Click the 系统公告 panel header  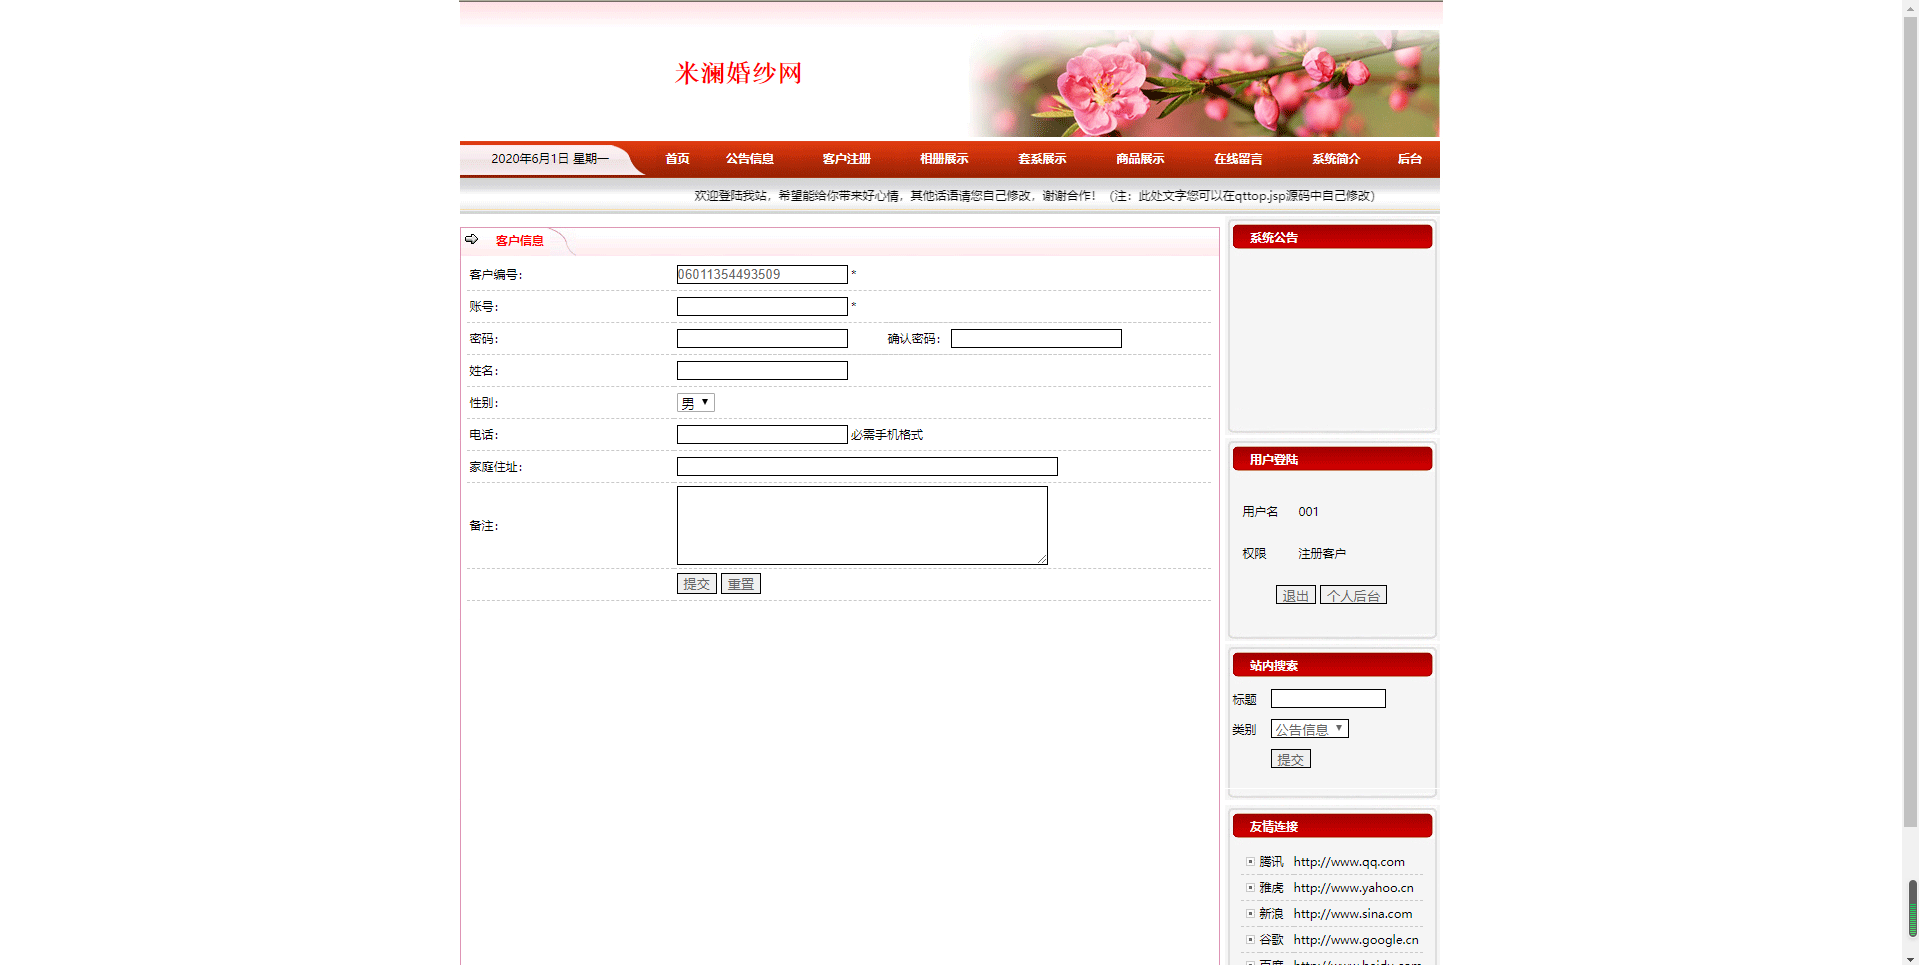1332,237
